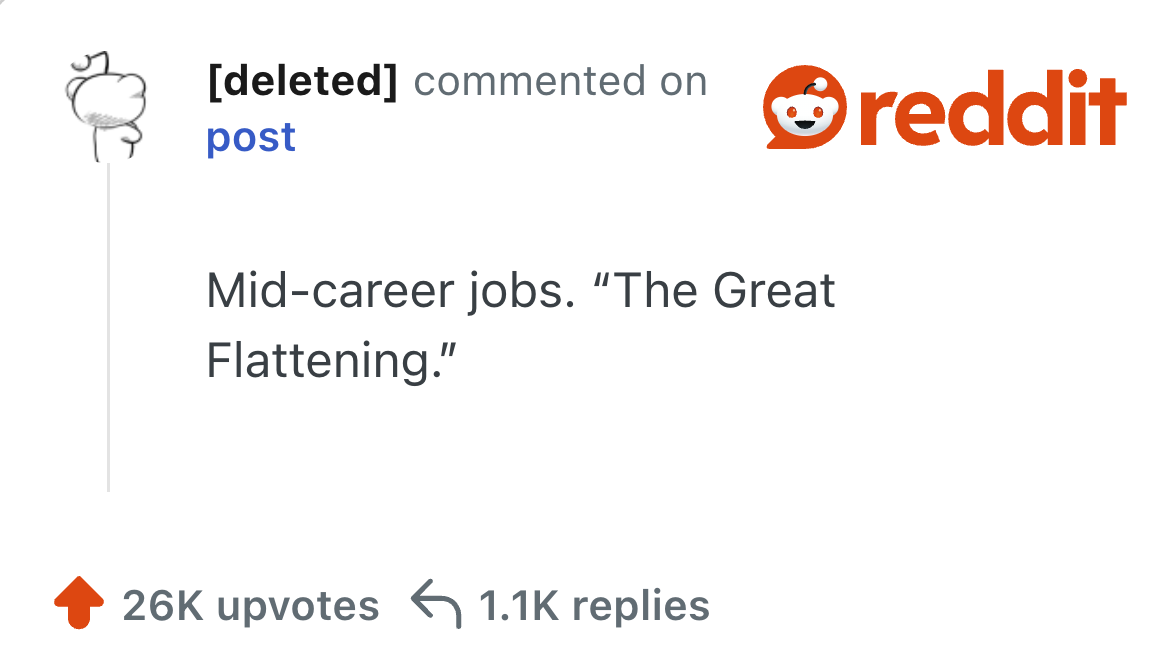Open the blue "post" link
Image resolution: width=1173 pixels, height=650 pixels.
251,137
